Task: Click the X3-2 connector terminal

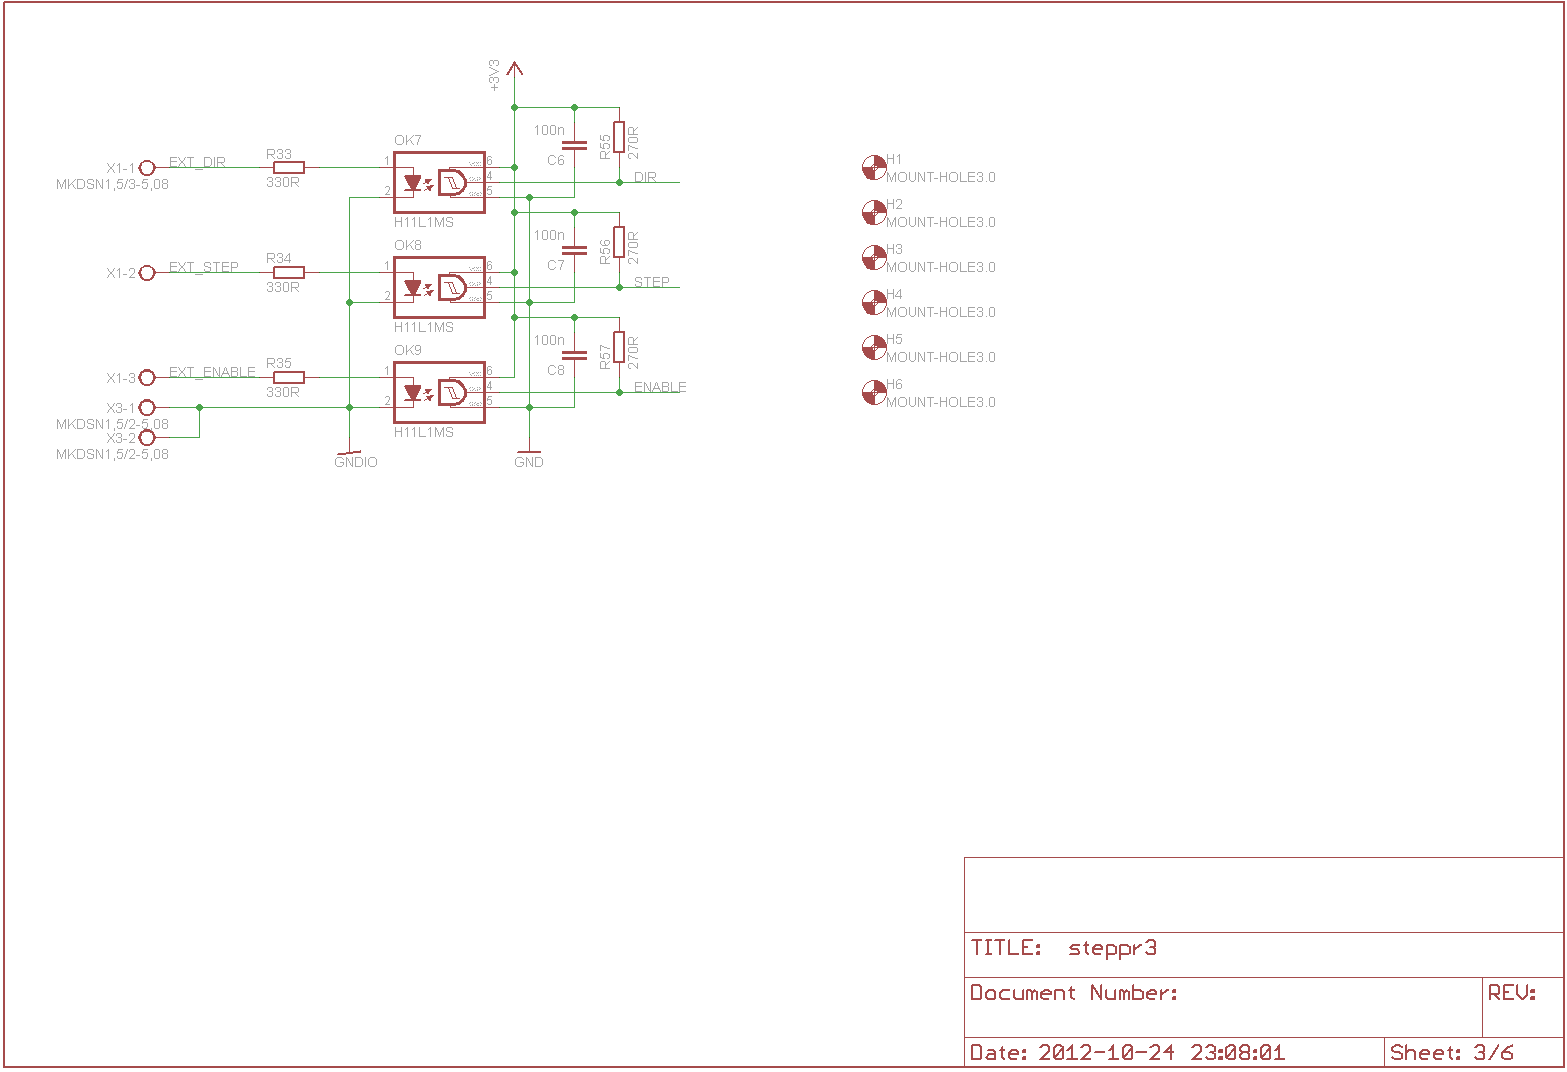Action: click(x=147, y=438)
